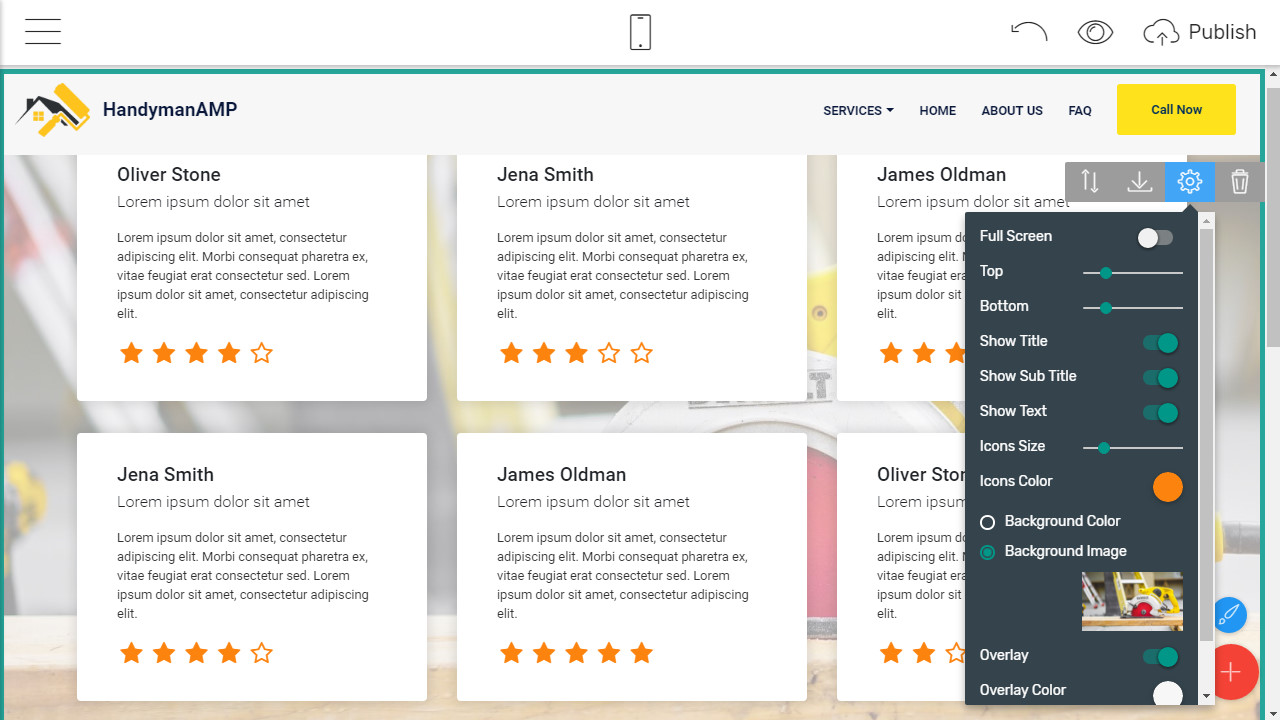Open the block settings gear
This screenshot has width=1280, height=720.
pyautogui.click(x=1190, y=182)
